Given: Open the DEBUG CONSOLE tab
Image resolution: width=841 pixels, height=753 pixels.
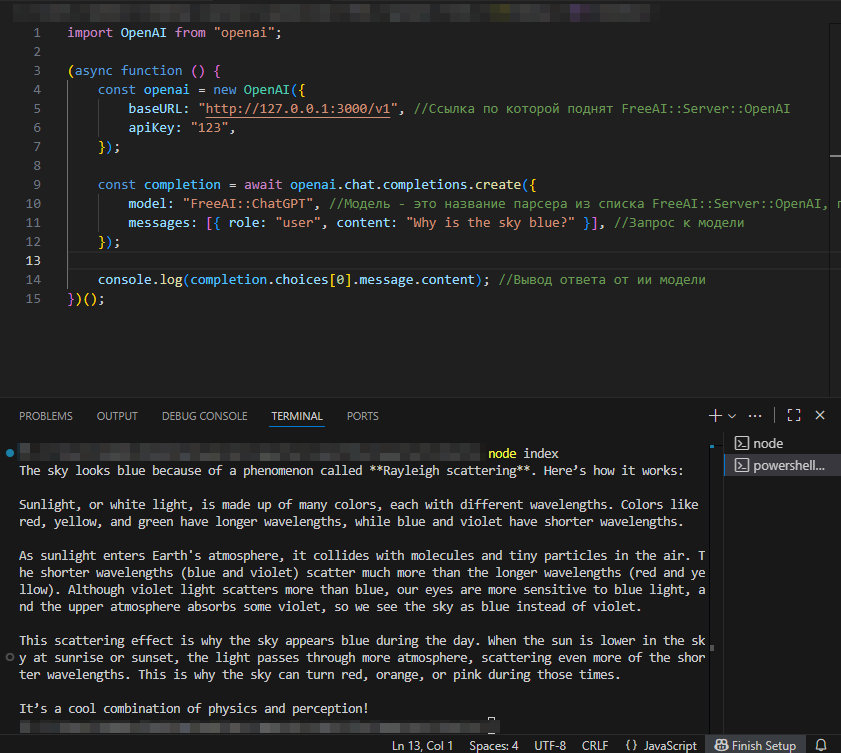Looking at the screenshot, I should click(204, 416).
